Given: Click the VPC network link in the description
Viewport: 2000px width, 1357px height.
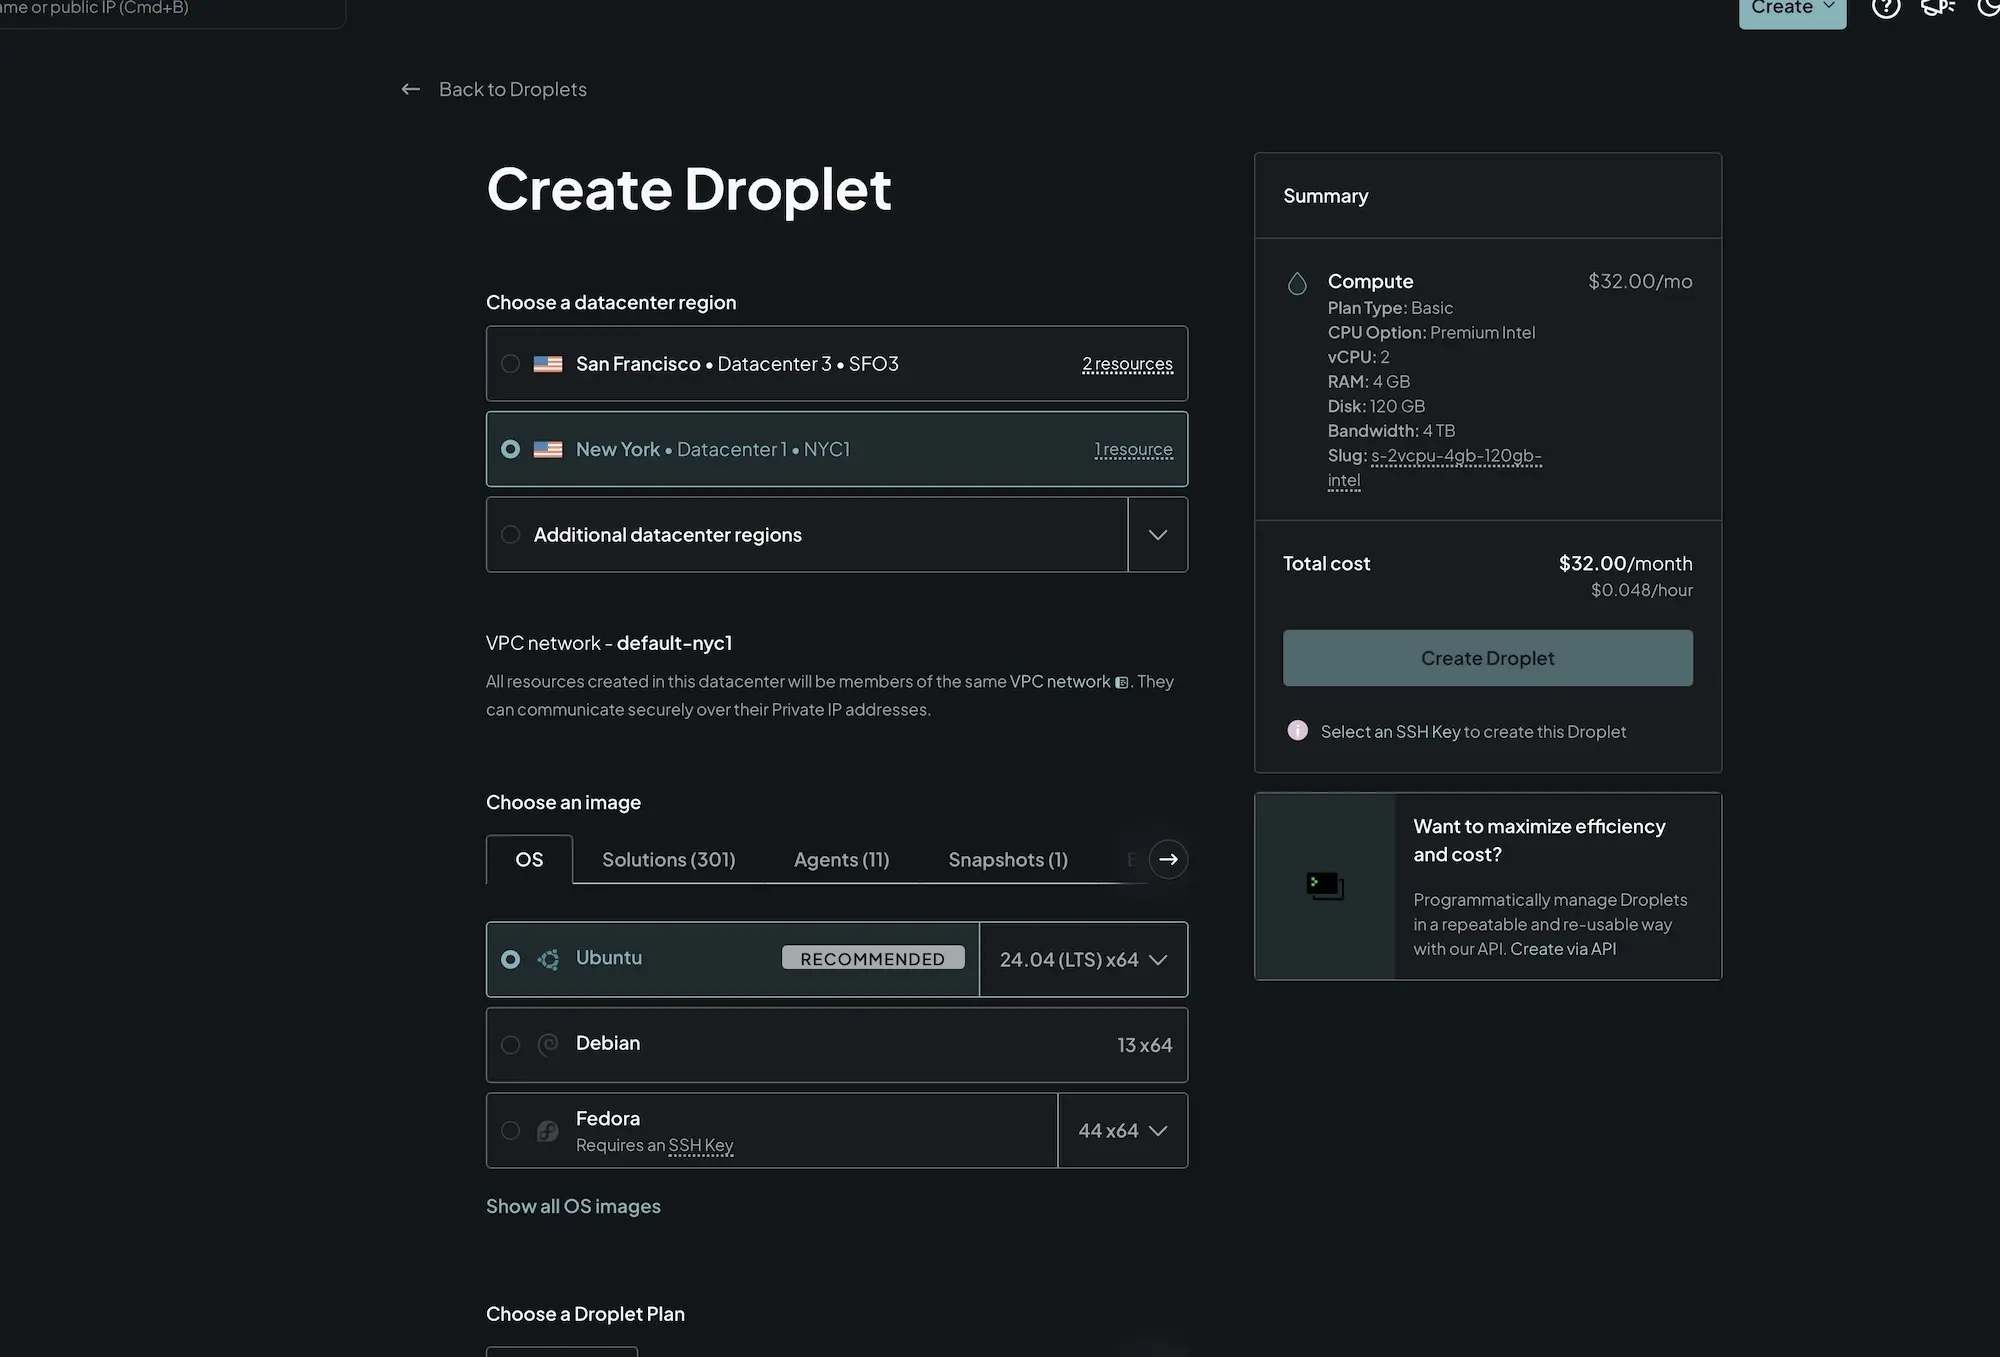Looking at the screenshot, I should coord(1060,682).
